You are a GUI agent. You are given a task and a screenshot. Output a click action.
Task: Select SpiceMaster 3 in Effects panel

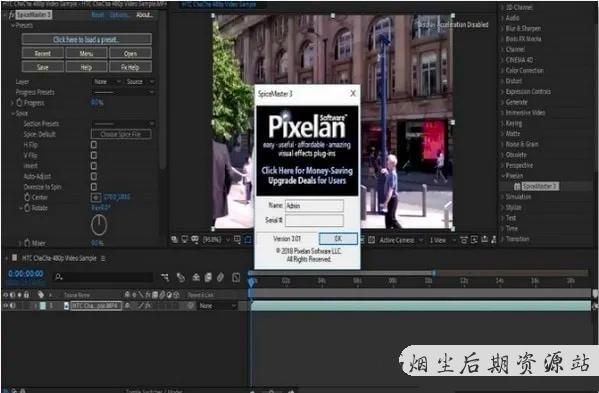pyautogui.click(x=540, y=186)
